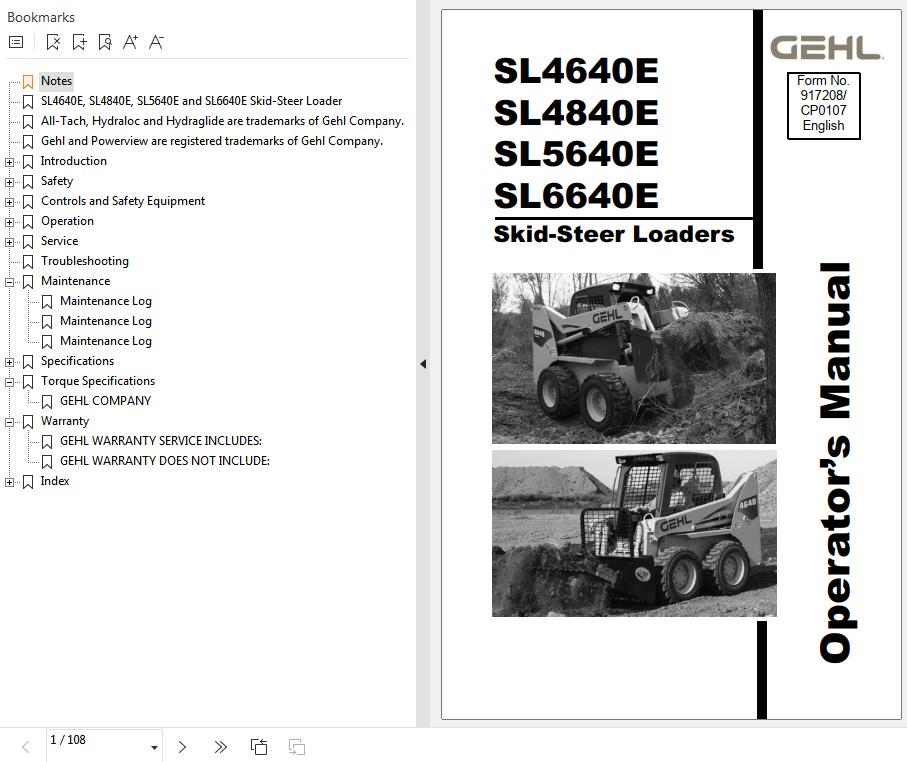Click the GEHL logo on the cover
This screenshot has height=762, width=907.
pyautogui.click(x=826, y=47)
